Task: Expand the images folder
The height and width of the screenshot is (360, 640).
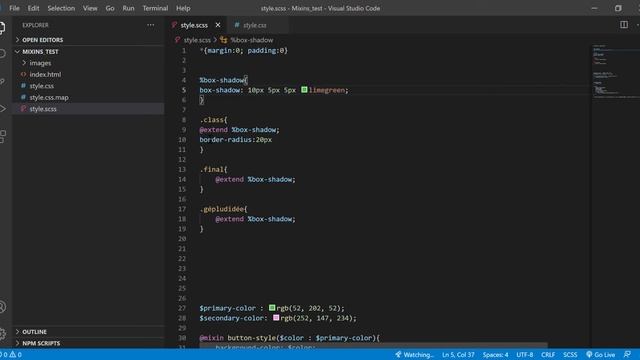Action: [89, 63]
